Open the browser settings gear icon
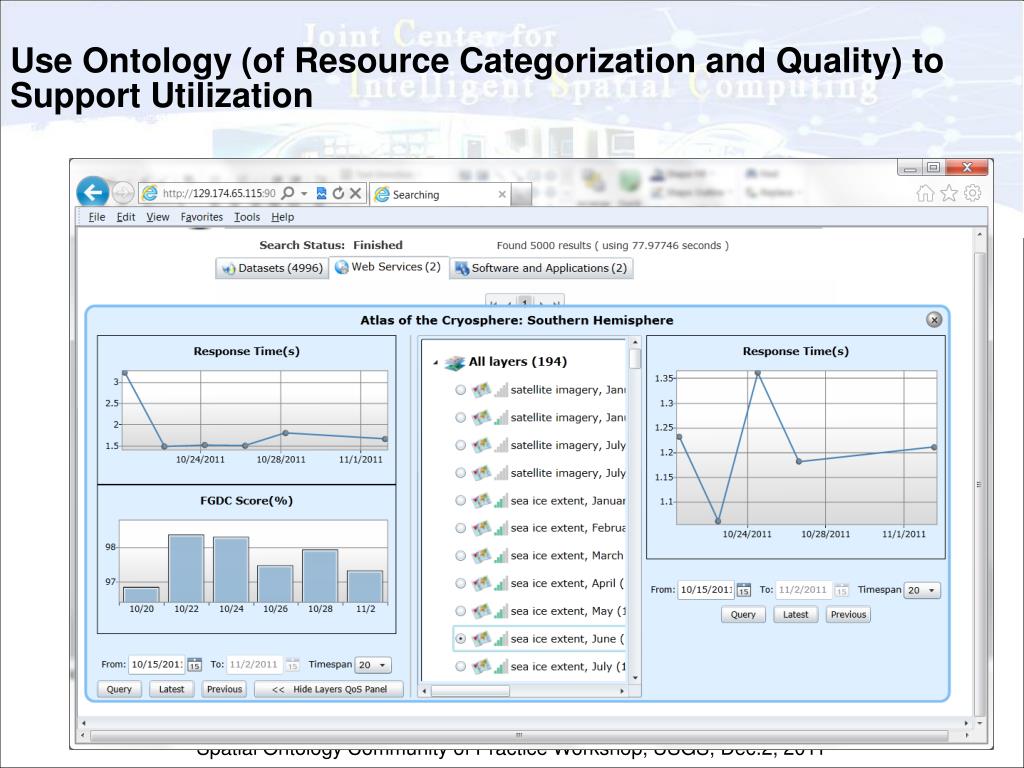Screen dimensions: 1024x768 click(x=971, y=194)
